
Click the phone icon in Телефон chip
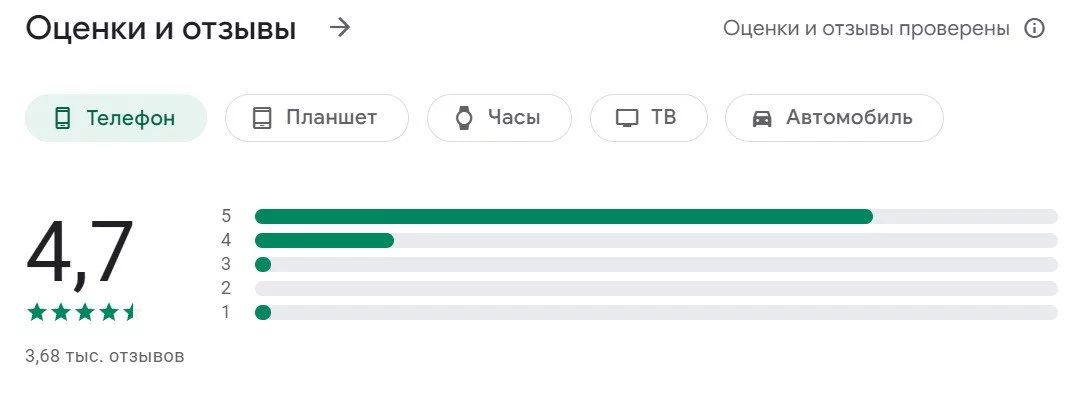click(62, 118)
